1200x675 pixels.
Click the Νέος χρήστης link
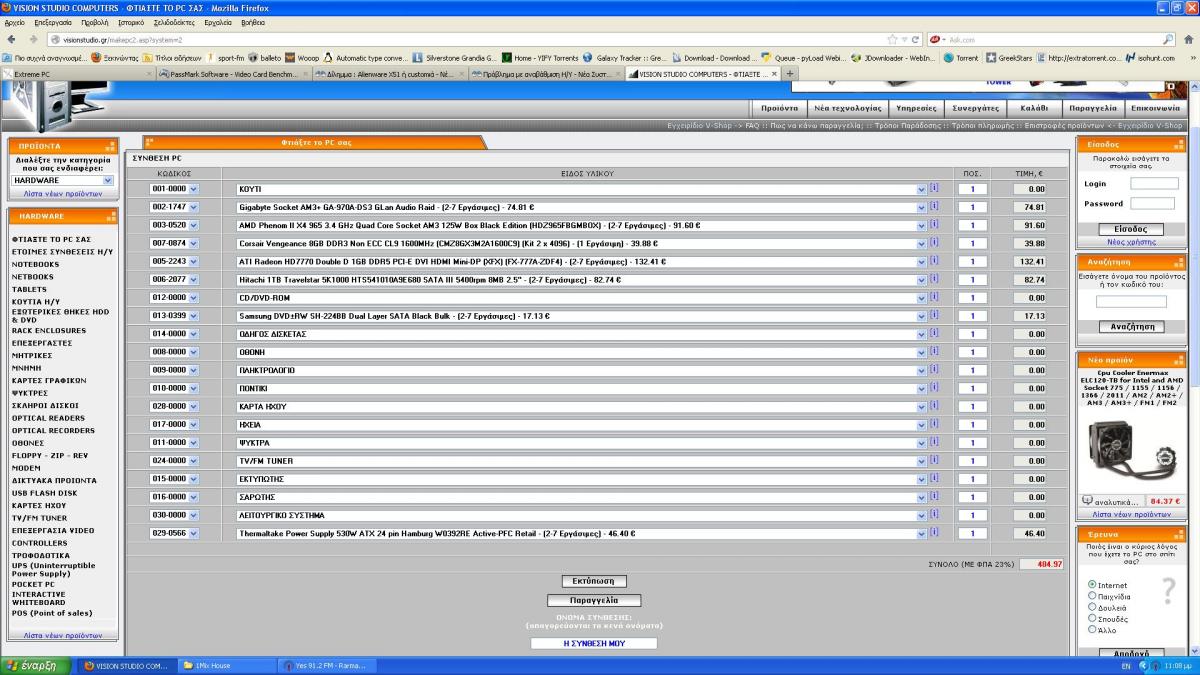pyautogui.click(x=1130, y=242)
